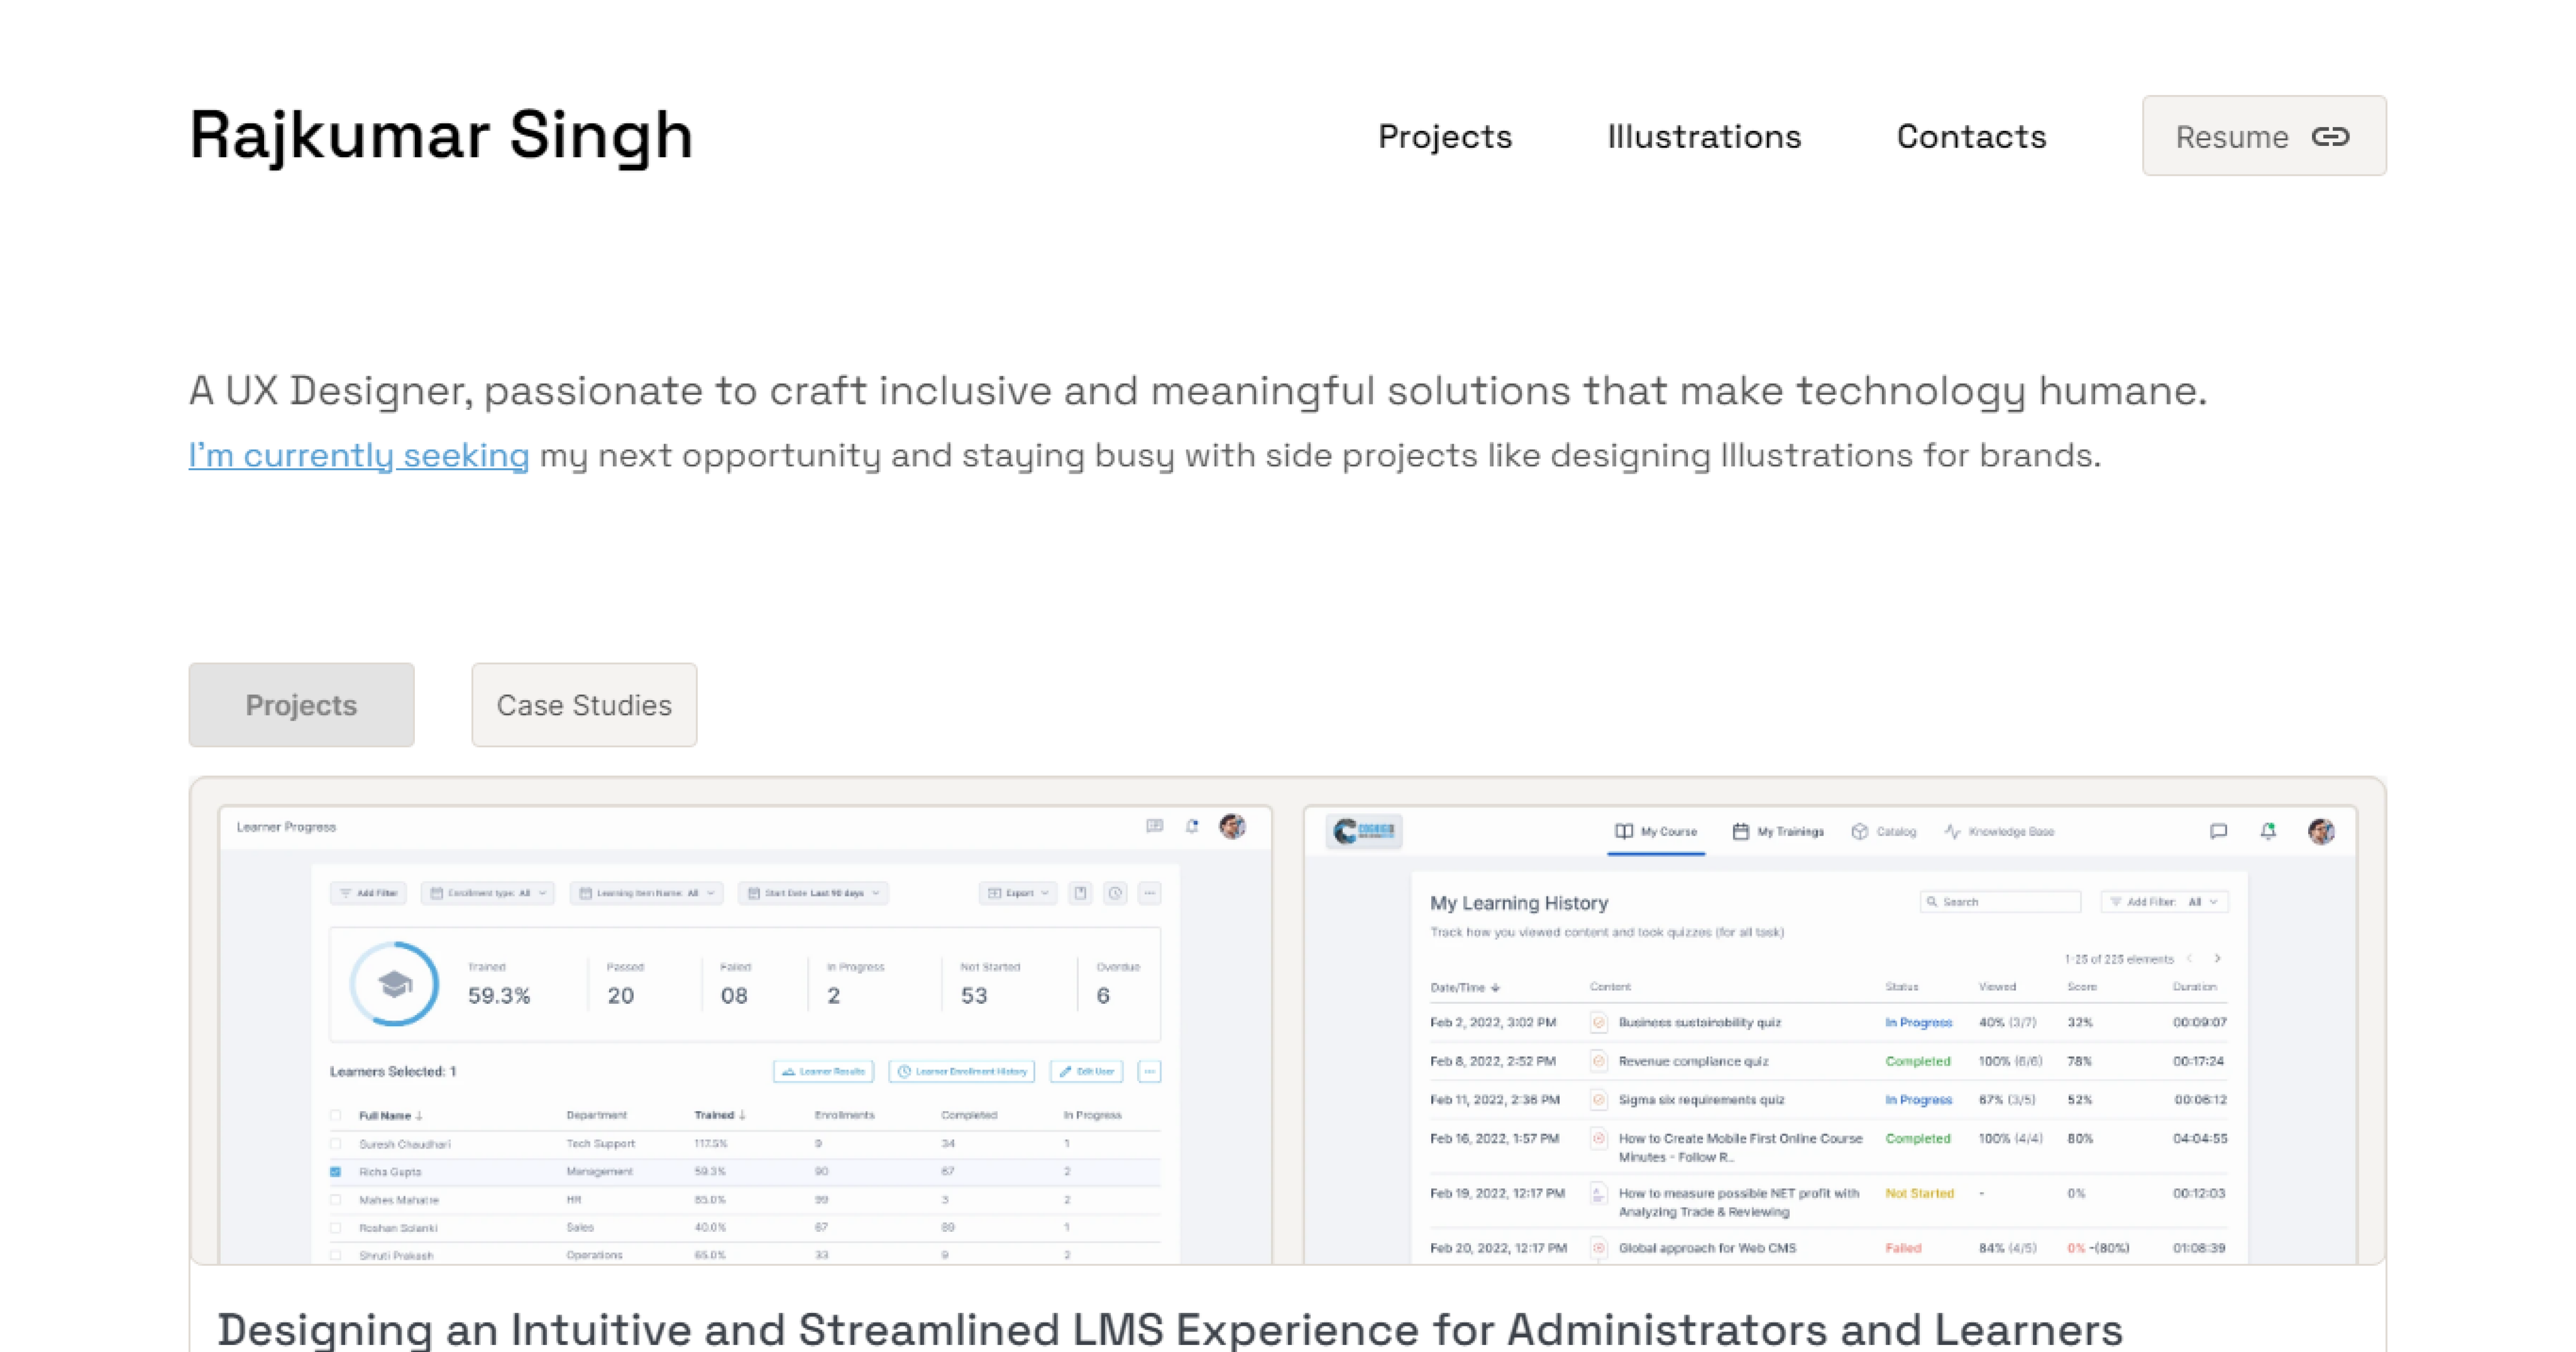Click the next page arrow in Learning History
Image resolution: width=2576 pixels, height=1352 pixels.
tap(2217, 958)
